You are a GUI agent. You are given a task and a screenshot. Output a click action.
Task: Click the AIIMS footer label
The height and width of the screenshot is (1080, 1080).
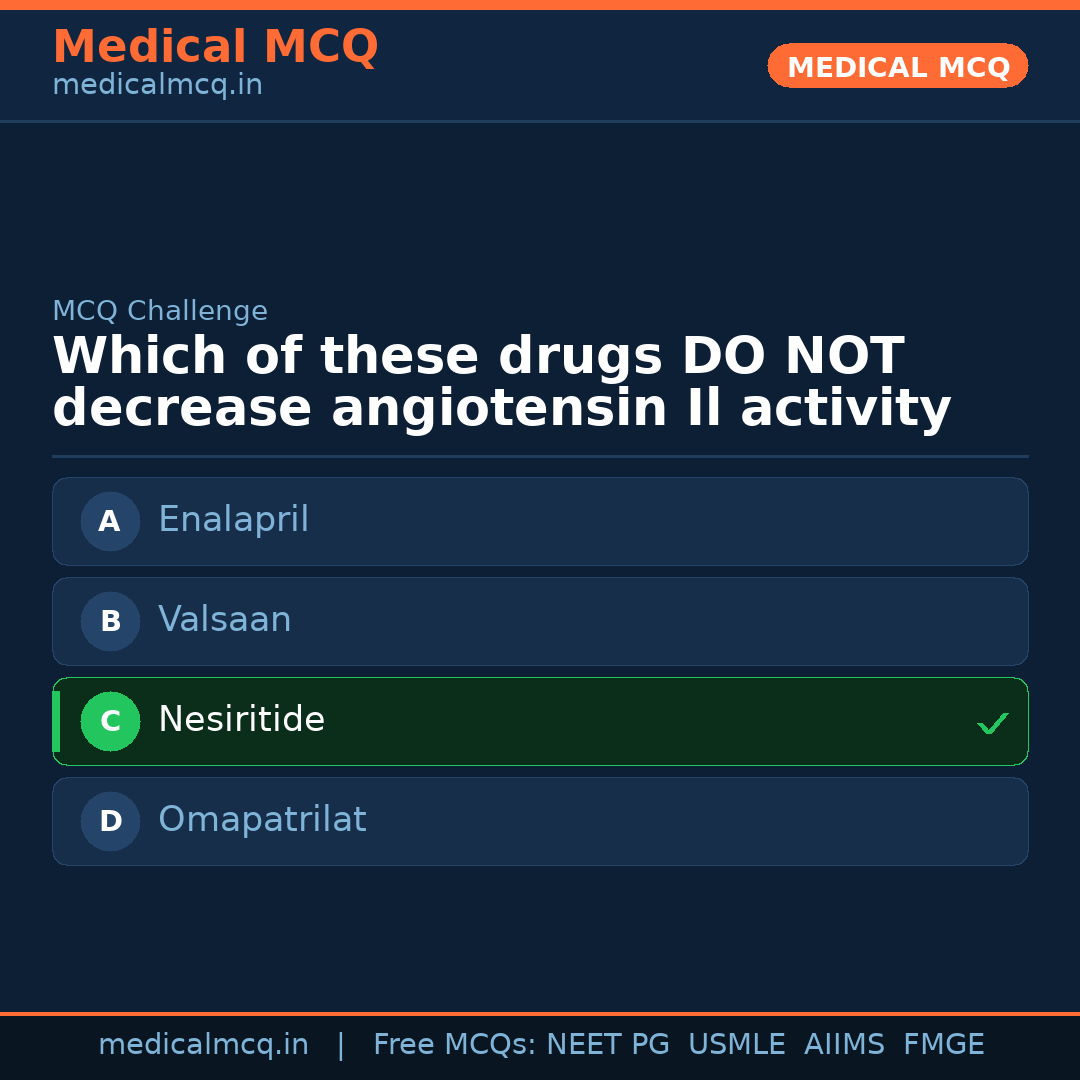[x=844, y=1045]
